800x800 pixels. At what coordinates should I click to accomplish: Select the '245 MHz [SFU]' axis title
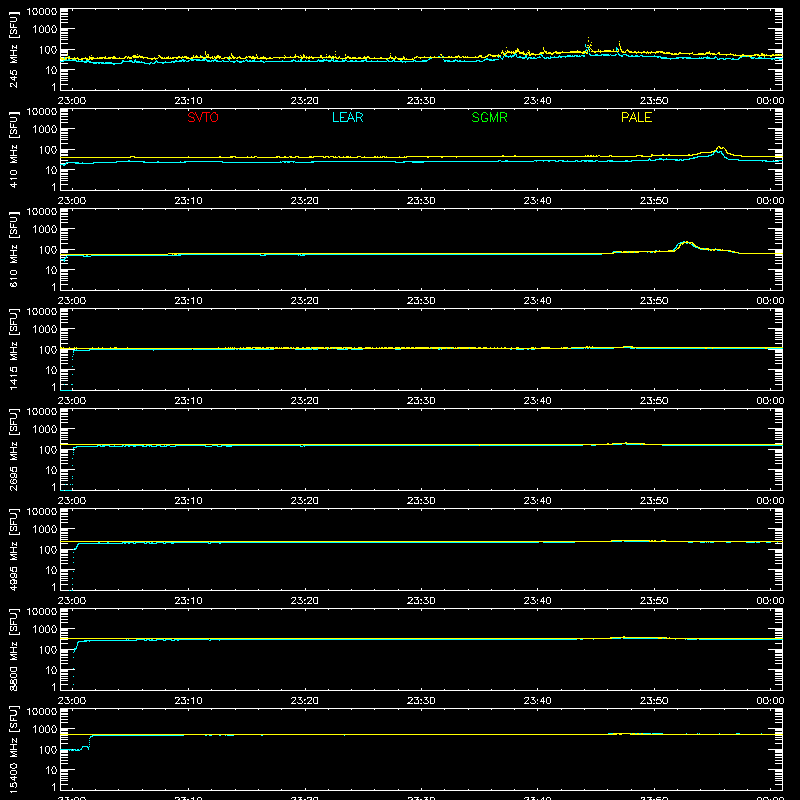pyautogui.click(x=14, y=49)
